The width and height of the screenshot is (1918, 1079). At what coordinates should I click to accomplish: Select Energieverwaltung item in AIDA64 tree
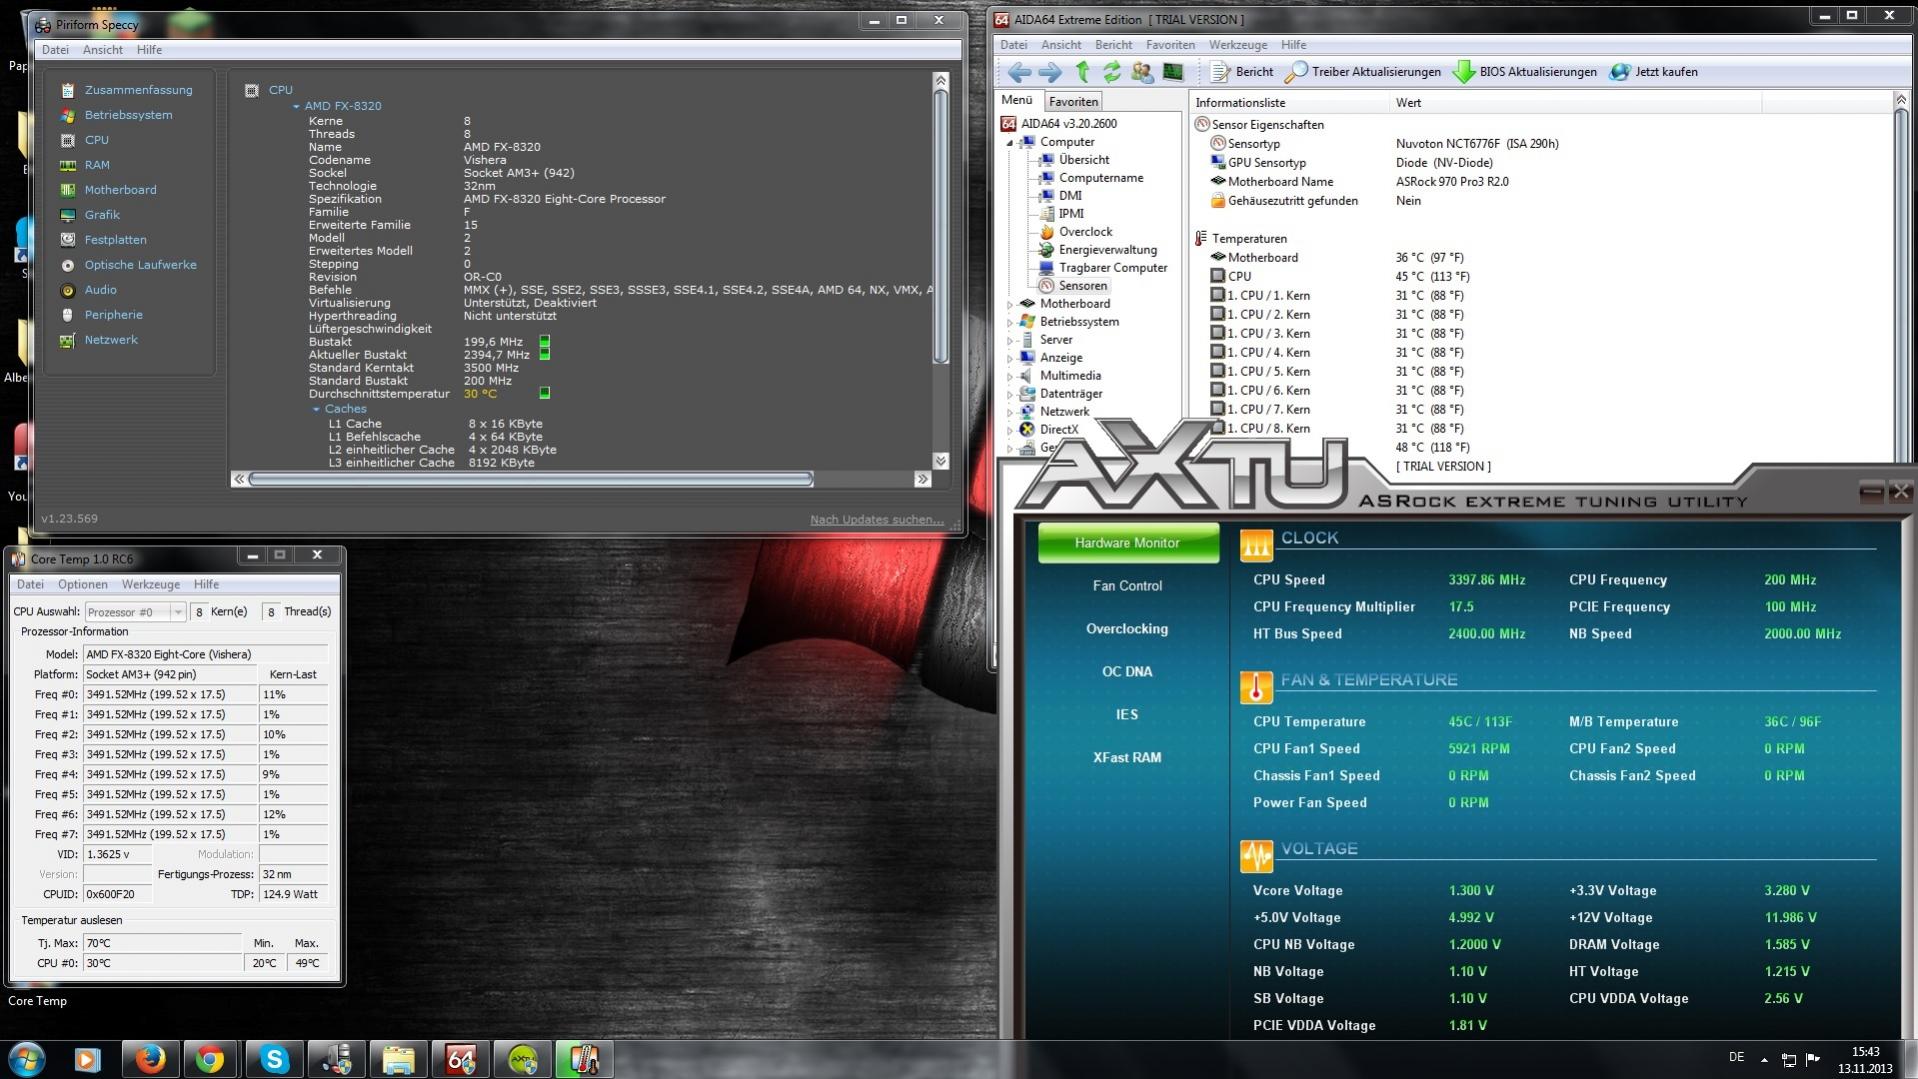1107,250
